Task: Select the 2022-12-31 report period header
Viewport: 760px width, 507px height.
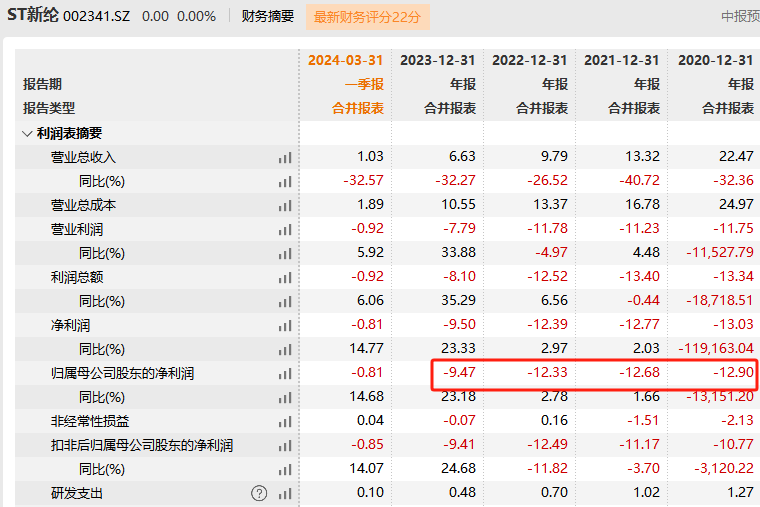Action: [529, 60]
